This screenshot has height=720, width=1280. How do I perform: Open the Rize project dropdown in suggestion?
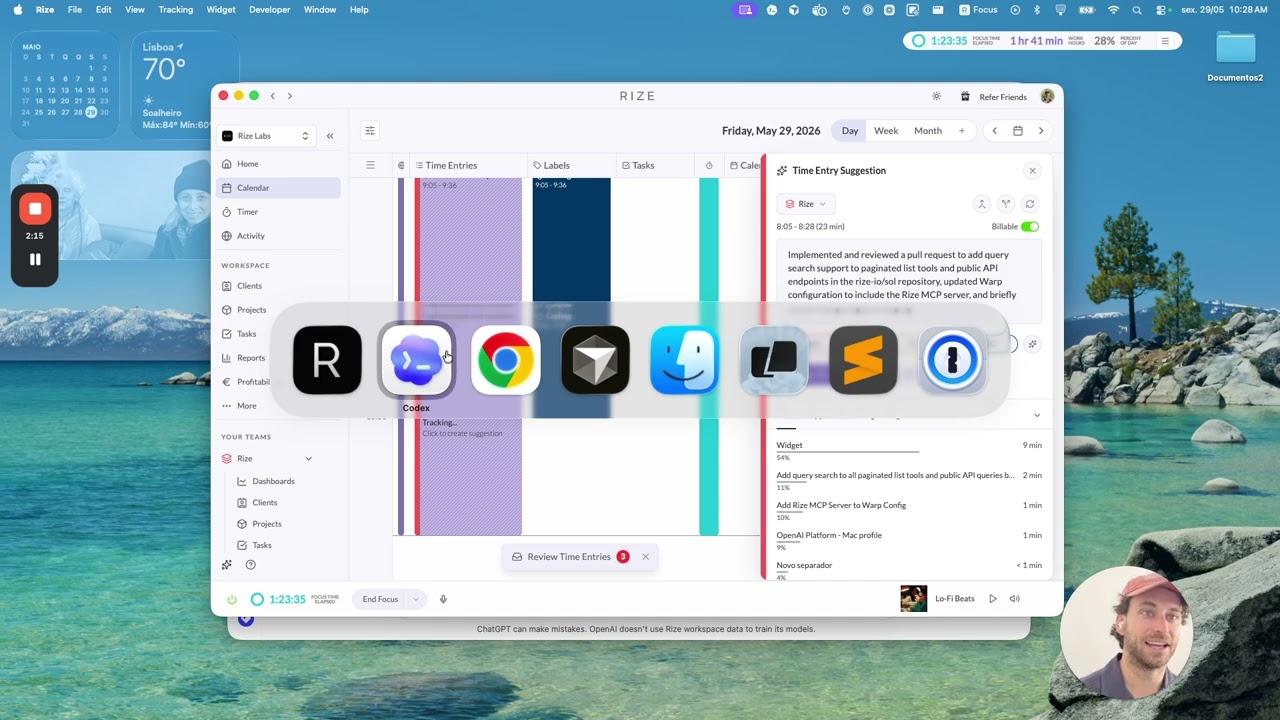[x=806, y=204]
